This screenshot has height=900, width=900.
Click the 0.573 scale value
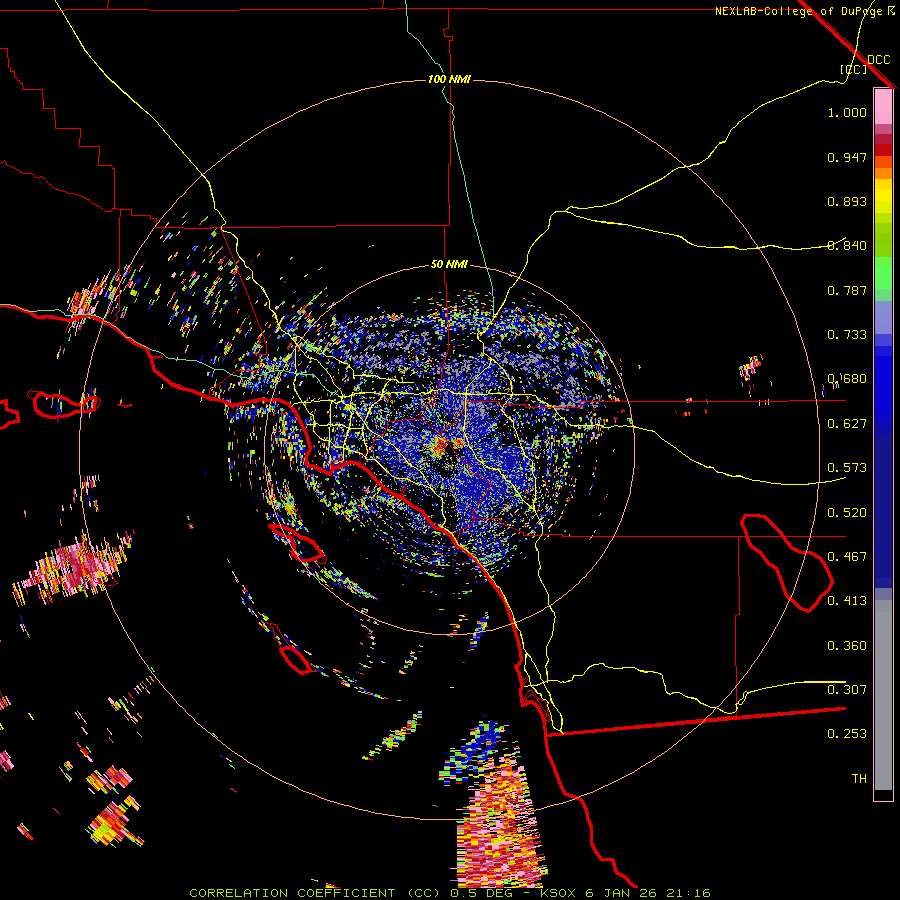(x=847, y=468)
